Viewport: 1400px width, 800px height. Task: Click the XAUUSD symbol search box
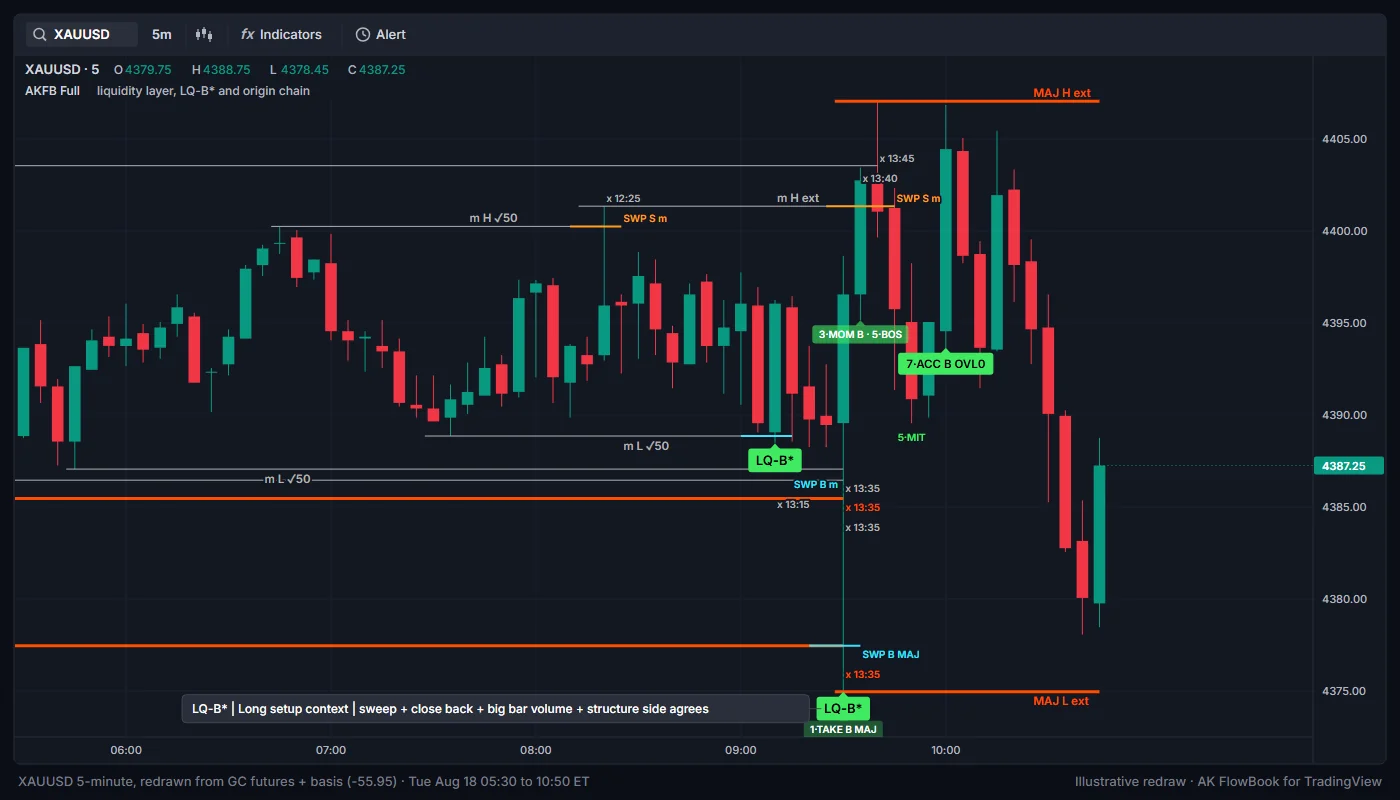pyautogui.click(x=82, y=34)
